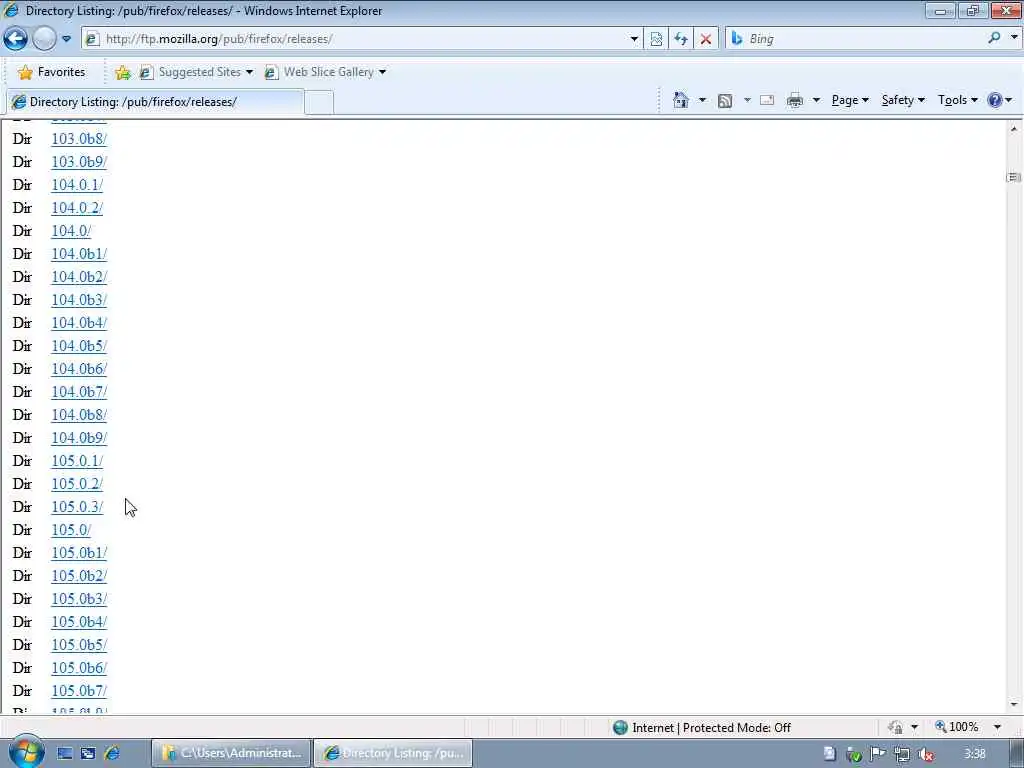The width and height of the screenshot is (1024, 768).
Task: Click the Bing search box
Action: click(862, 39)
